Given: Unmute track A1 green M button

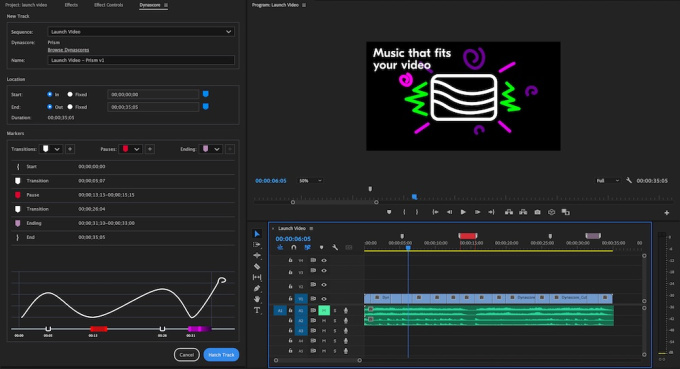Looking at the screenshot, I should click(324, 310).
